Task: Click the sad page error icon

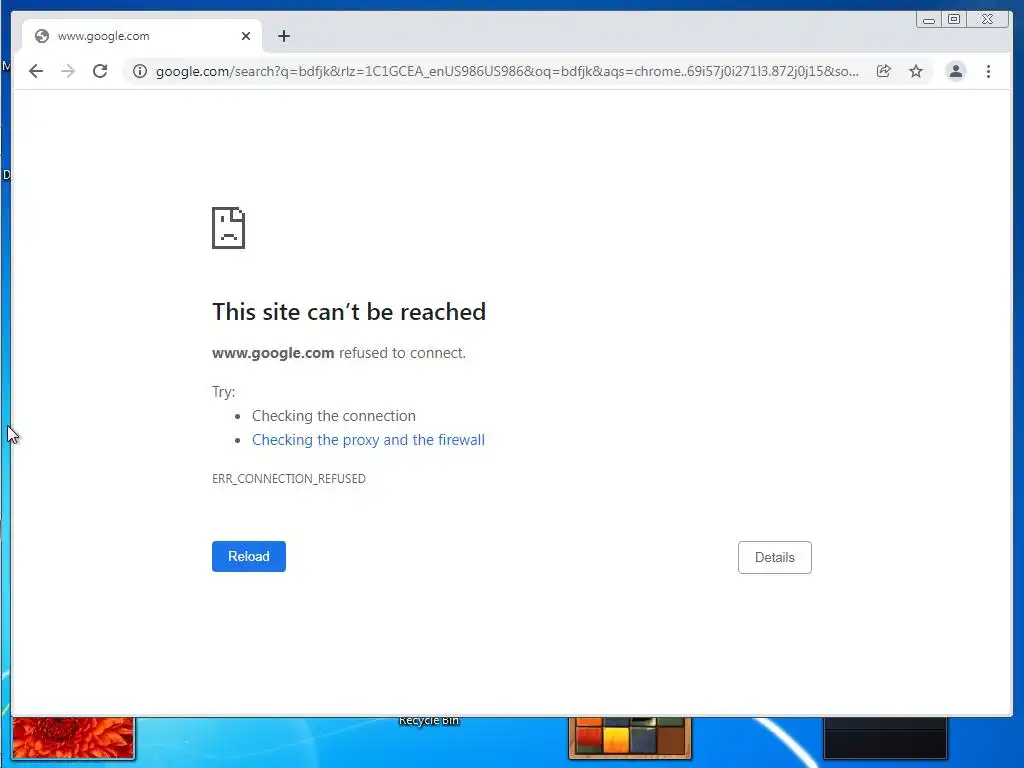Action: [x=229, y=228]
